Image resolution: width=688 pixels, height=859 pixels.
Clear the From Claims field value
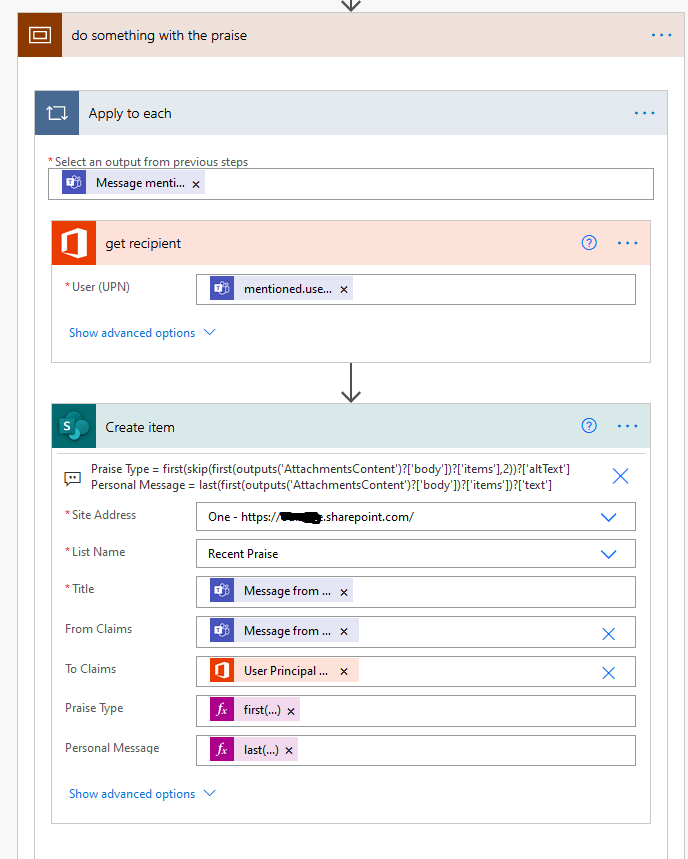(x=608, y=633)
